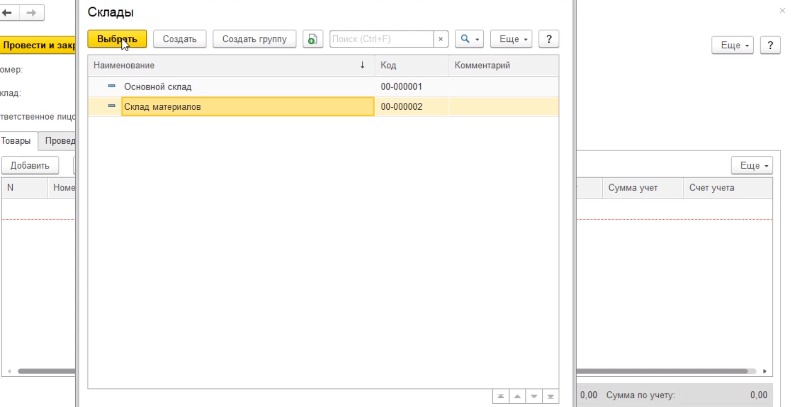Expand the Еще menu in Склады dialog
The height and width of the screenshot is (407, 792).
[x=511, y=39]
